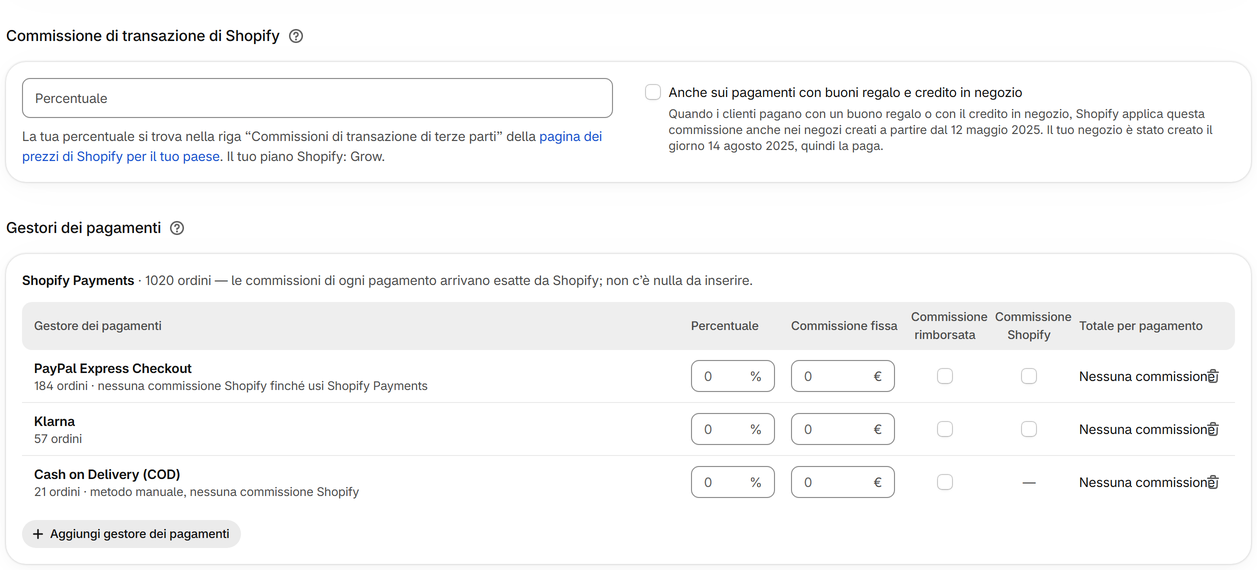The image size is (1257, 570).
Task: Edit PayPal Express Checkout percentage field
Action: (733, 376)
